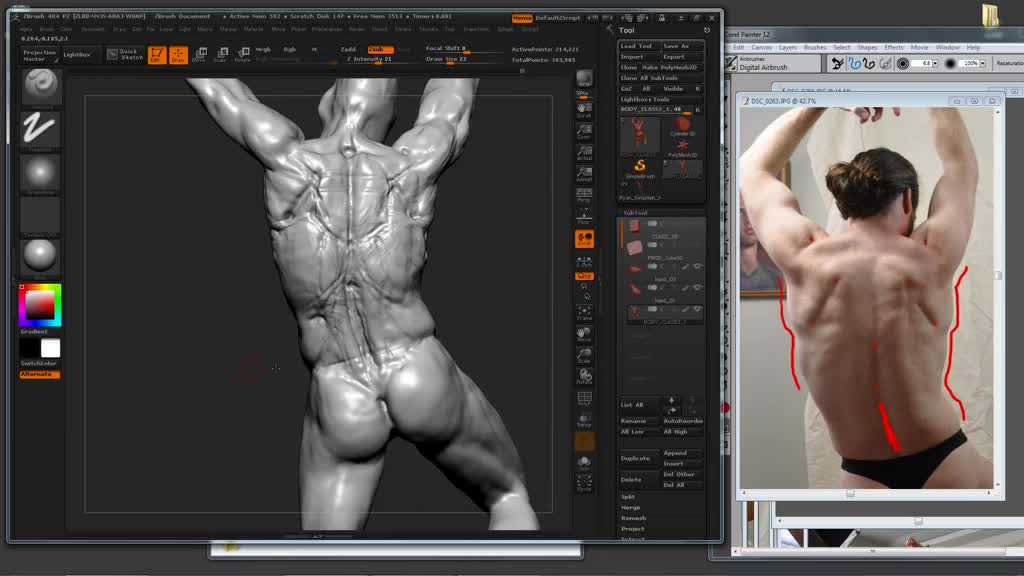Image resolution: width=1024 pixels, height=576 pixels.
Task: Open the Quick Sketch tool
Action: [125, 55]
